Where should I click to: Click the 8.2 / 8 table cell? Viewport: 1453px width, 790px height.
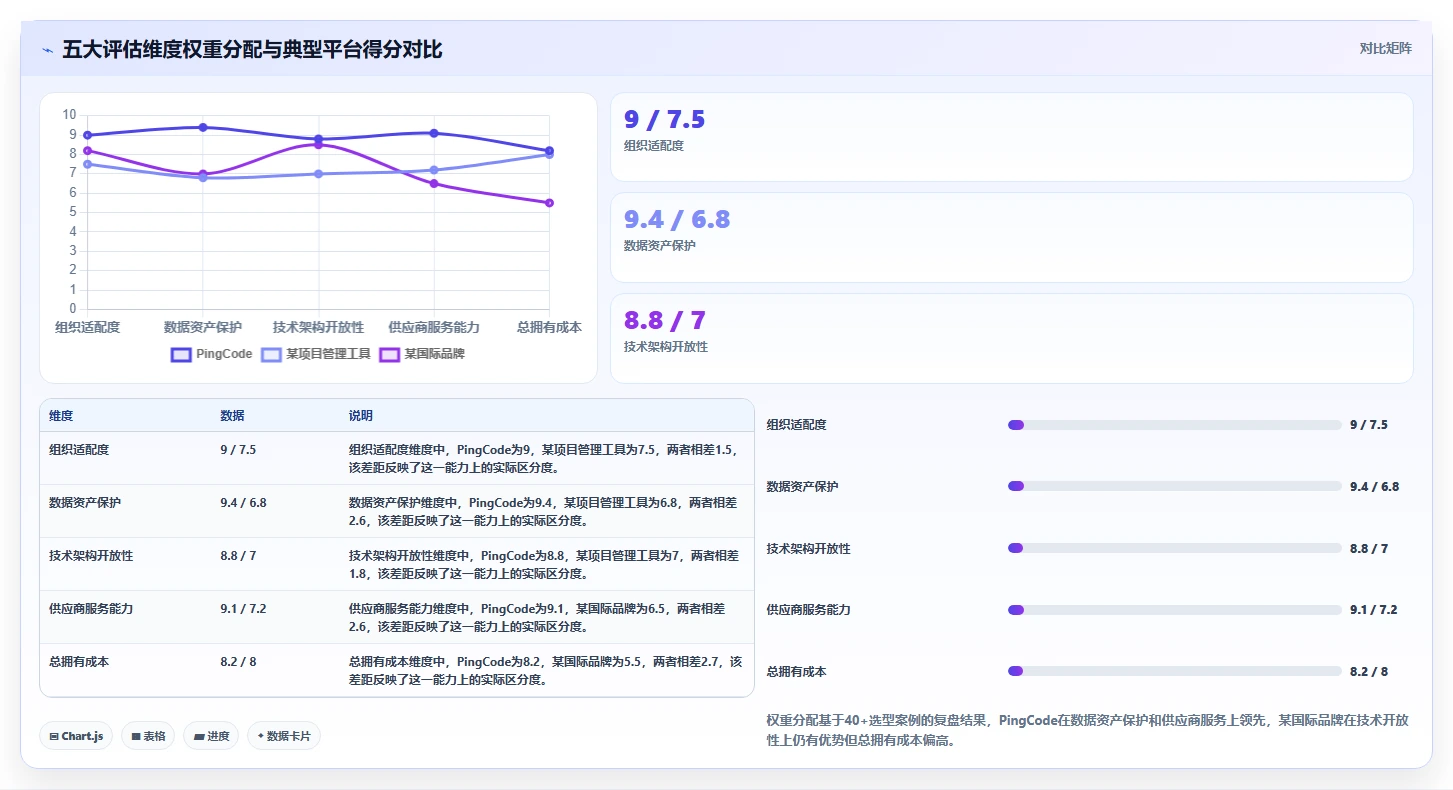tap(238, 662)
